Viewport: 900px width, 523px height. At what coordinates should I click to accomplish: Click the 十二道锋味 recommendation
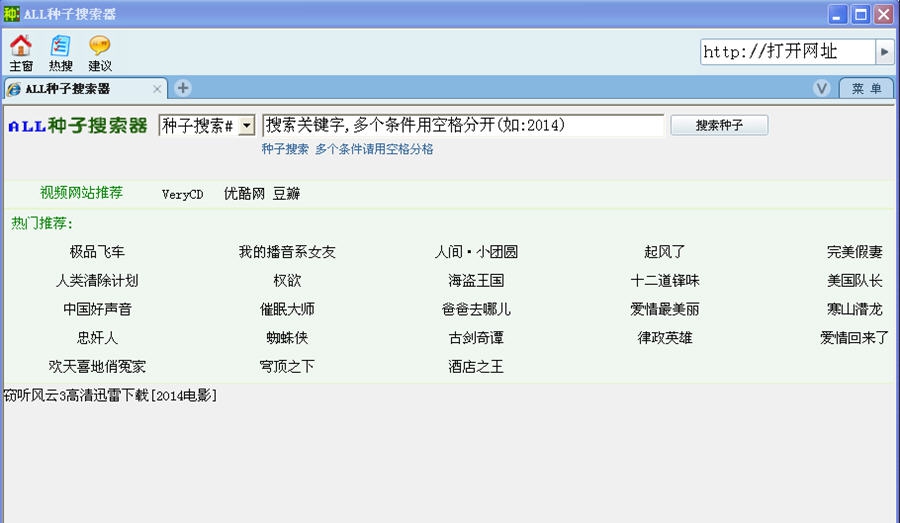point(665,280)
